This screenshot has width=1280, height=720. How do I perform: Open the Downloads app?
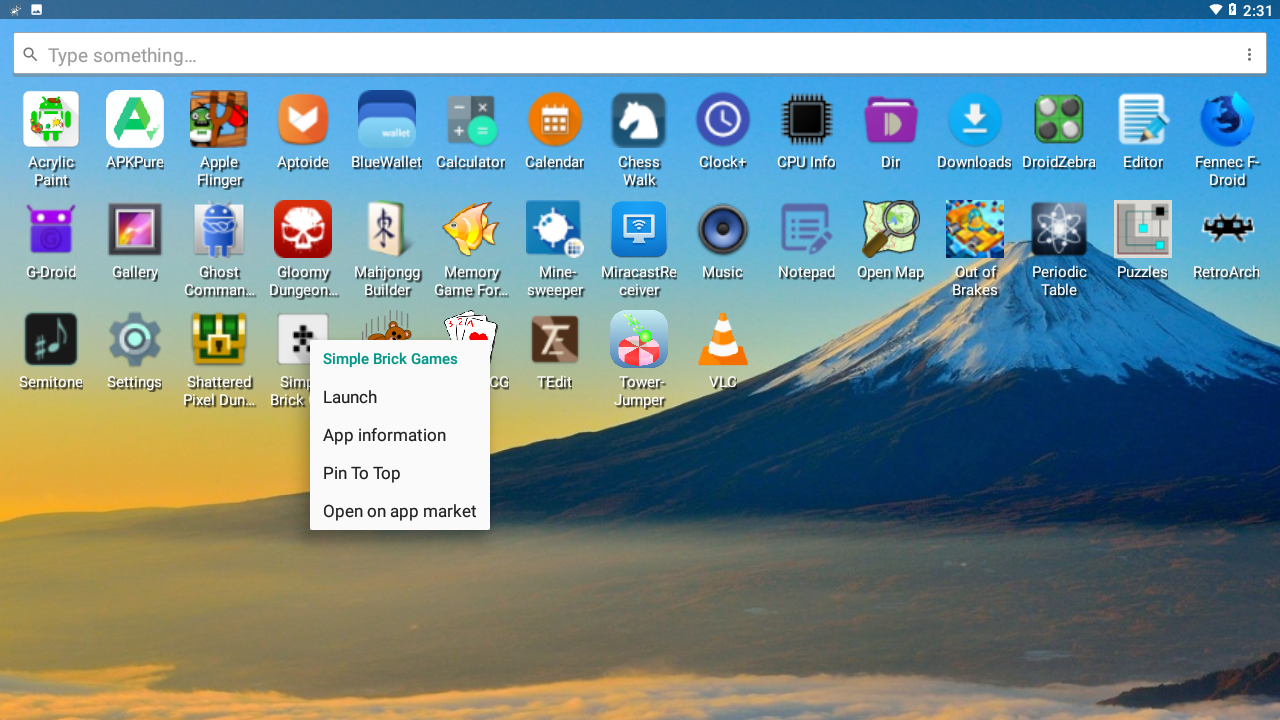[975, 120]
